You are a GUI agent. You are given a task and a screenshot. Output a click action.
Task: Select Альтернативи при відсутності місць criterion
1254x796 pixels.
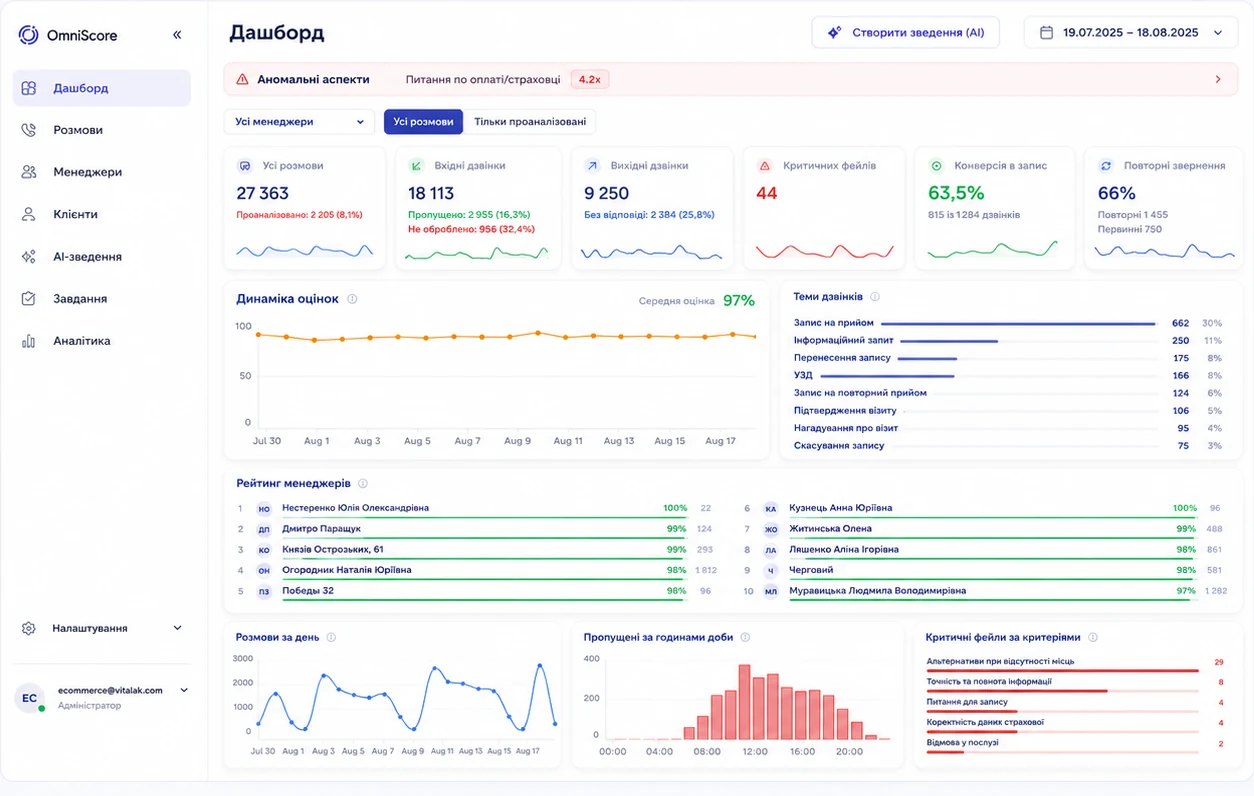(1076, 664)
